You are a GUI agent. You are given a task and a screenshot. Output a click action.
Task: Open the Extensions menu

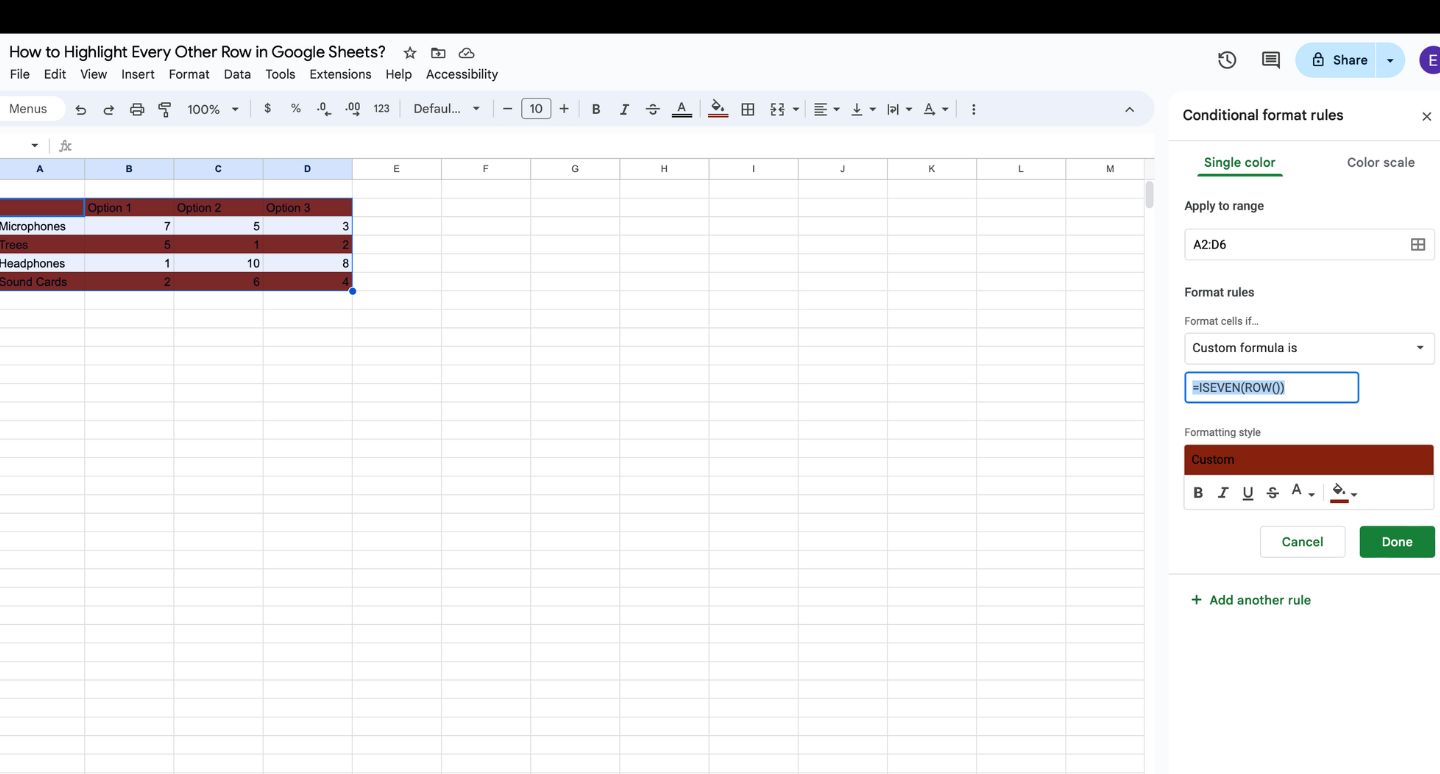coord(339,74)
